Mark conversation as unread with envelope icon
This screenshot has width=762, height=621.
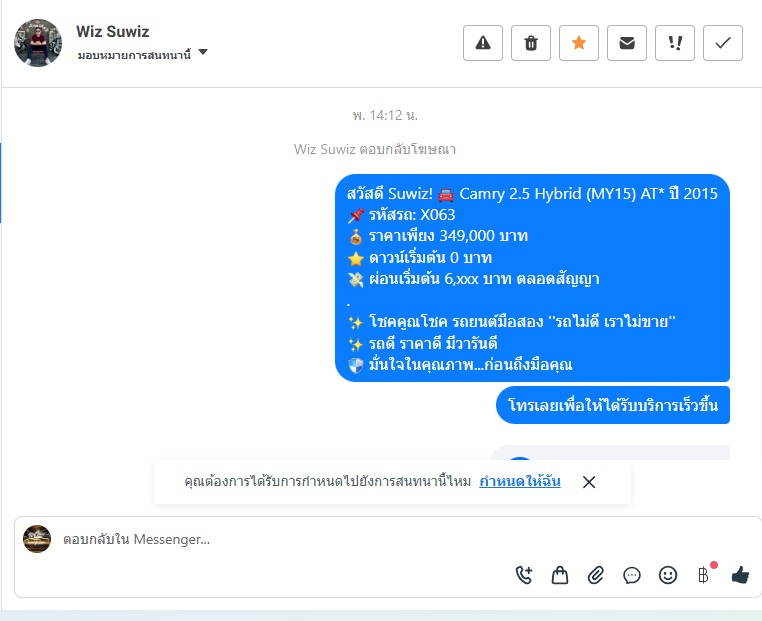627,43
